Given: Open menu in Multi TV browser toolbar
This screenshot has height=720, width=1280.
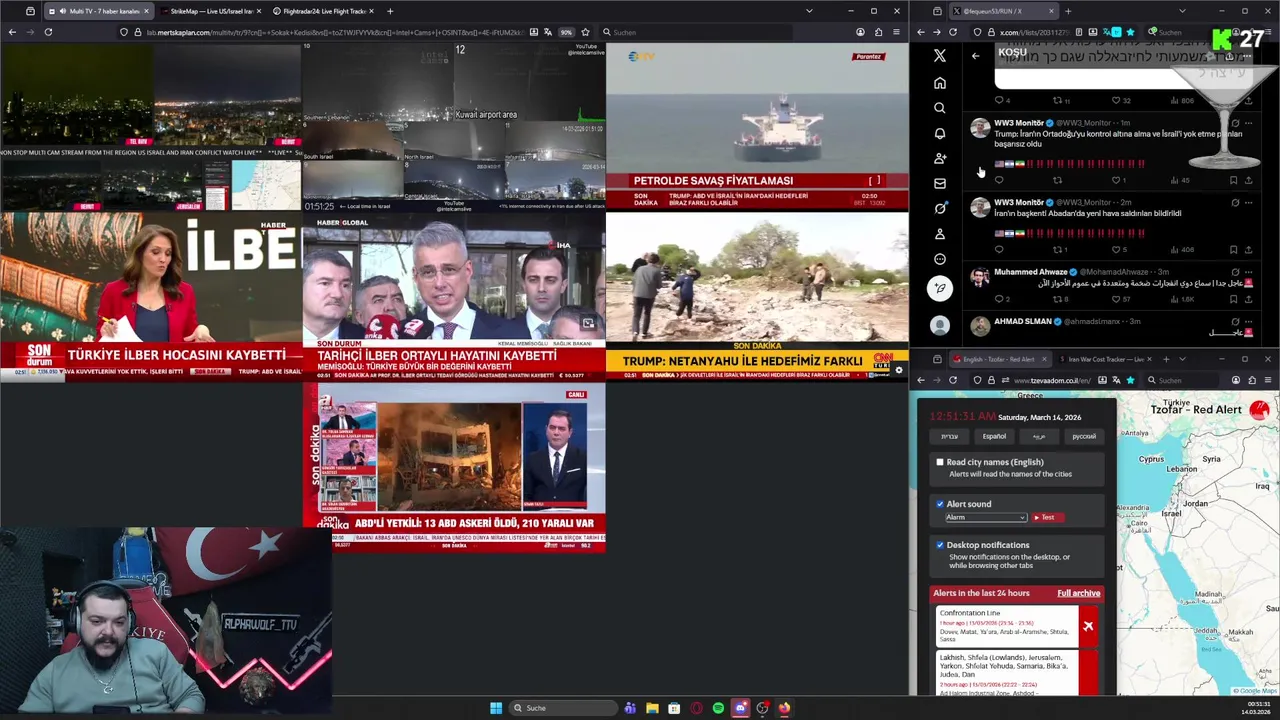Looking at the screenshot, I should [896, 32].
